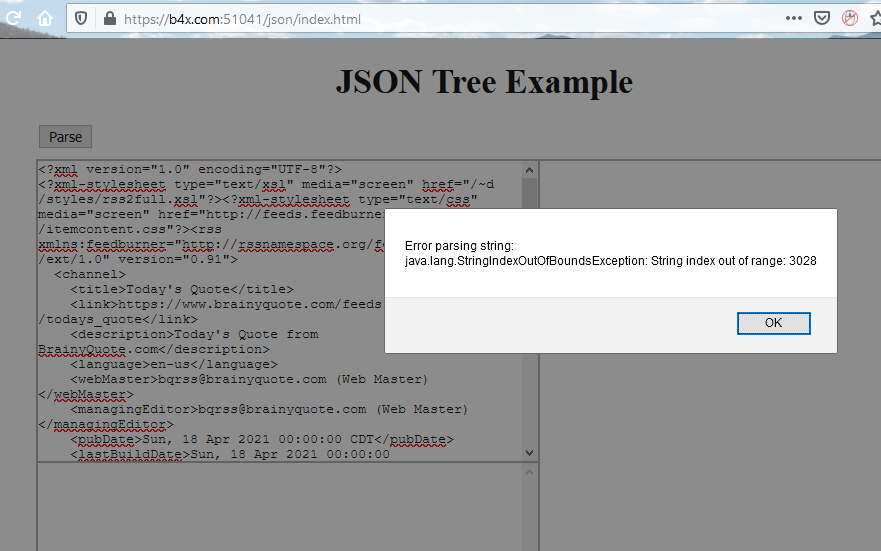Click the "<language>en-us</language>" line
Screen dimensions: 881x551
coord(174,364)
